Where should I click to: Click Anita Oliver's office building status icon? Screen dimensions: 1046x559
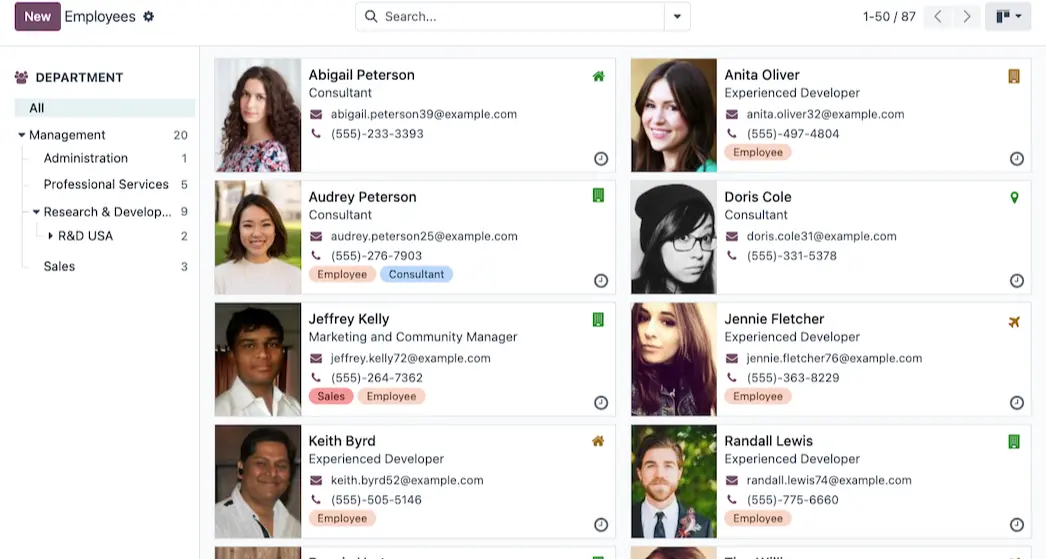(1014, 76)
